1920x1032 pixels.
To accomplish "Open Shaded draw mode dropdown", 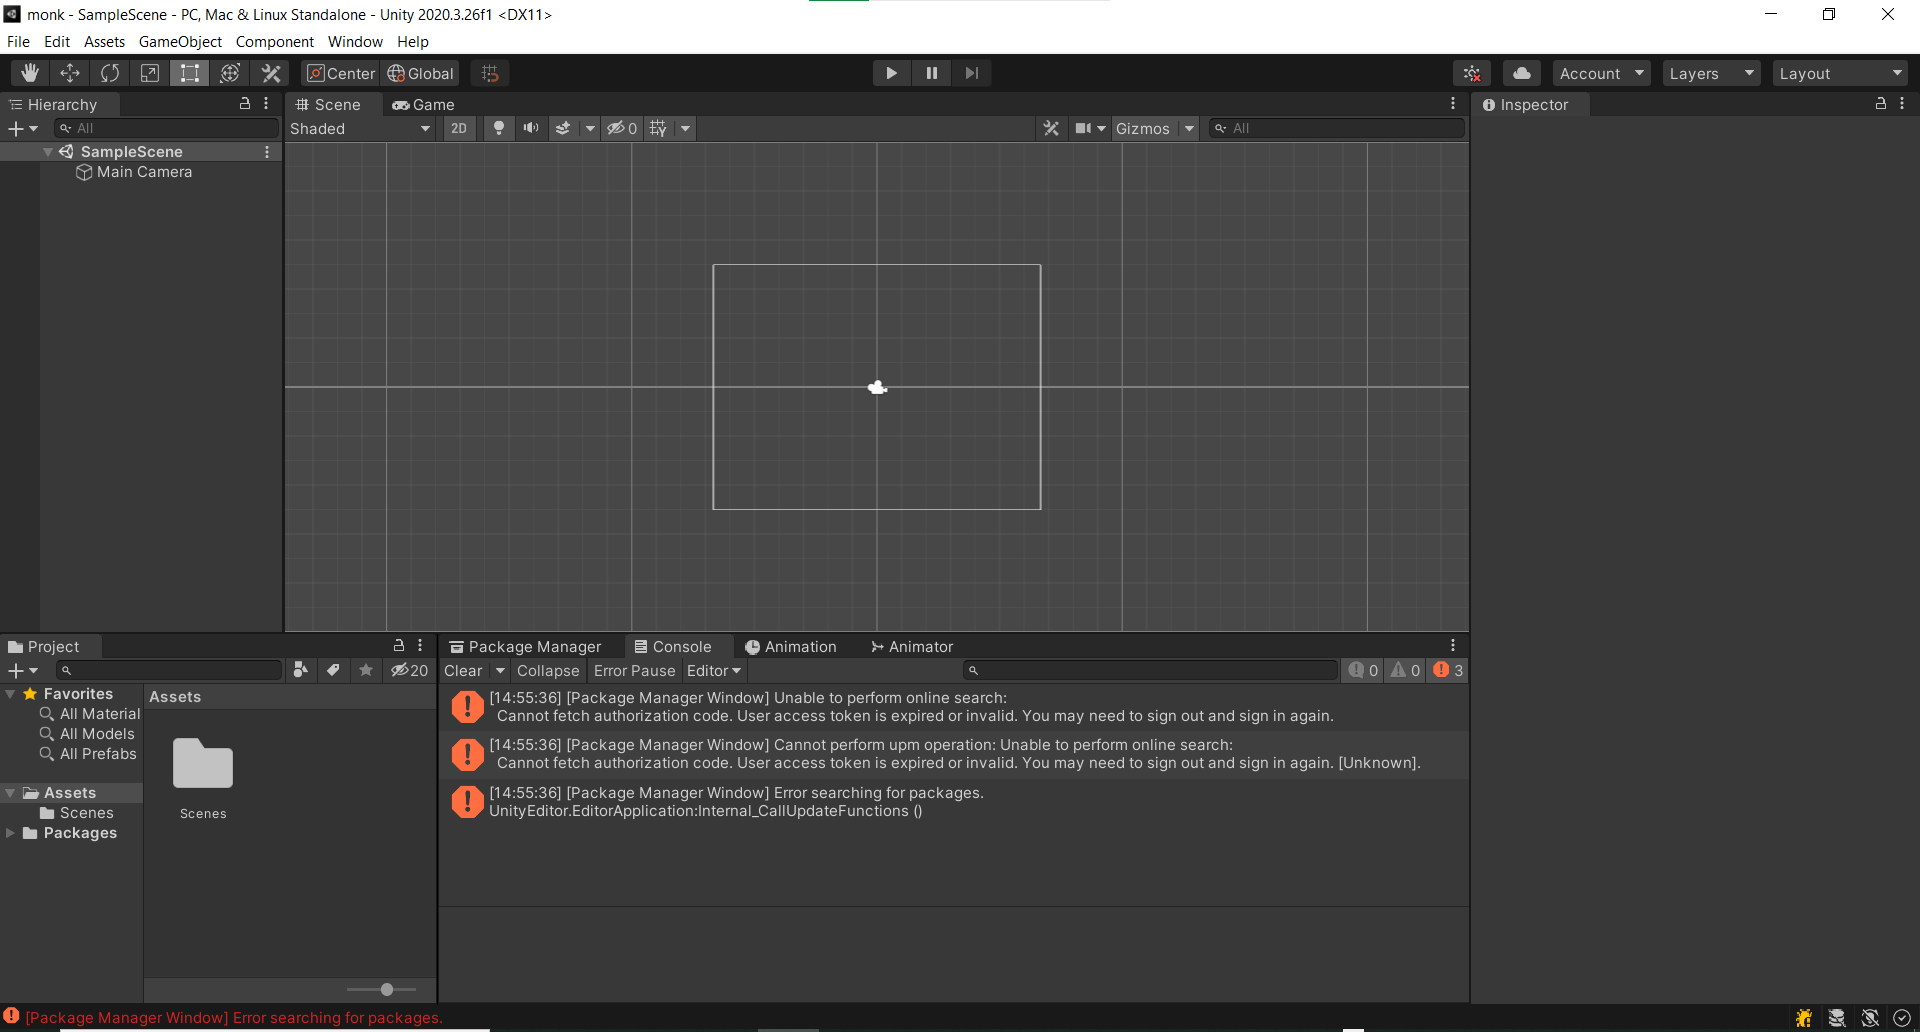I will click(x=360, y=128).
